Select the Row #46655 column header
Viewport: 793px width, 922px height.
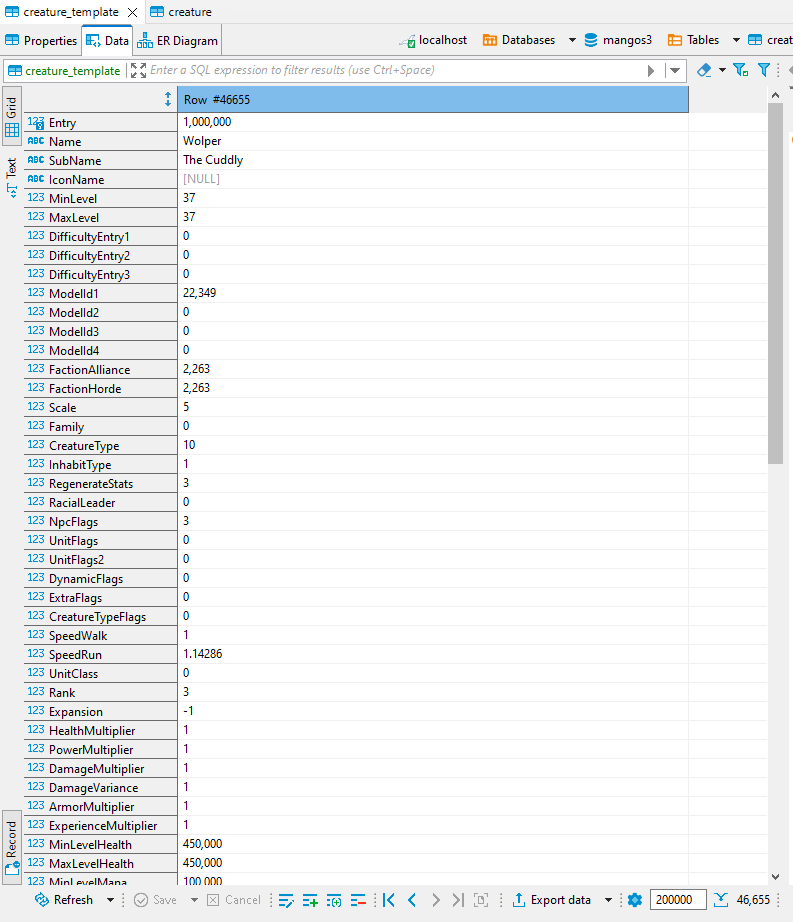pos(433,99)
